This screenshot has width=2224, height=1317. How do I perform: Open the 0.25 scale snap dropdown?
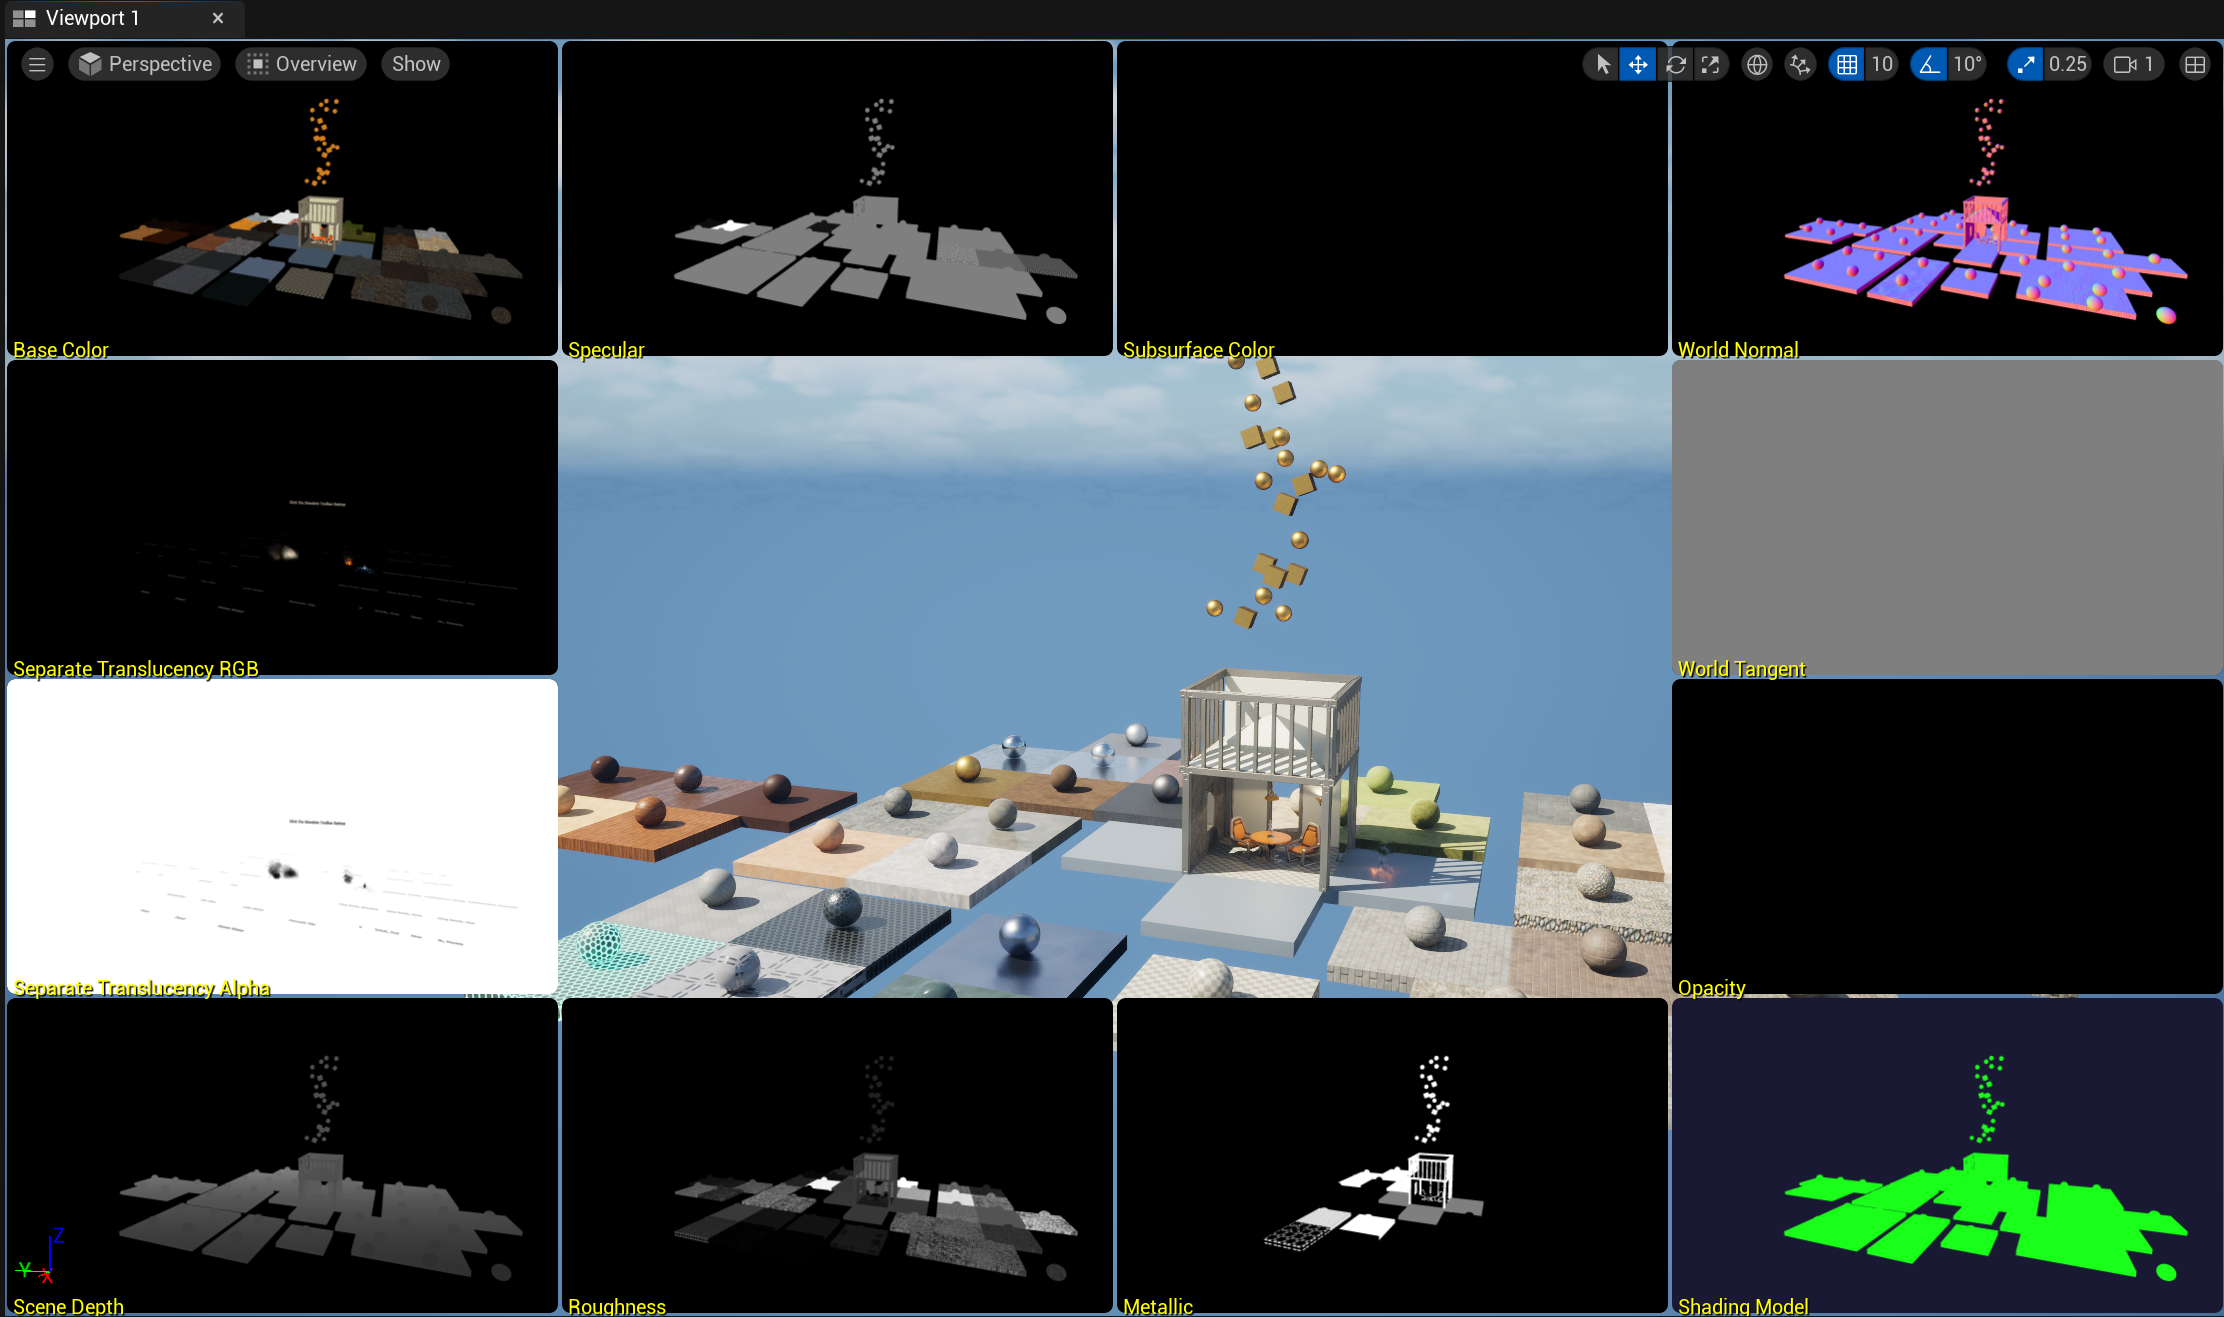[2067, 65]
